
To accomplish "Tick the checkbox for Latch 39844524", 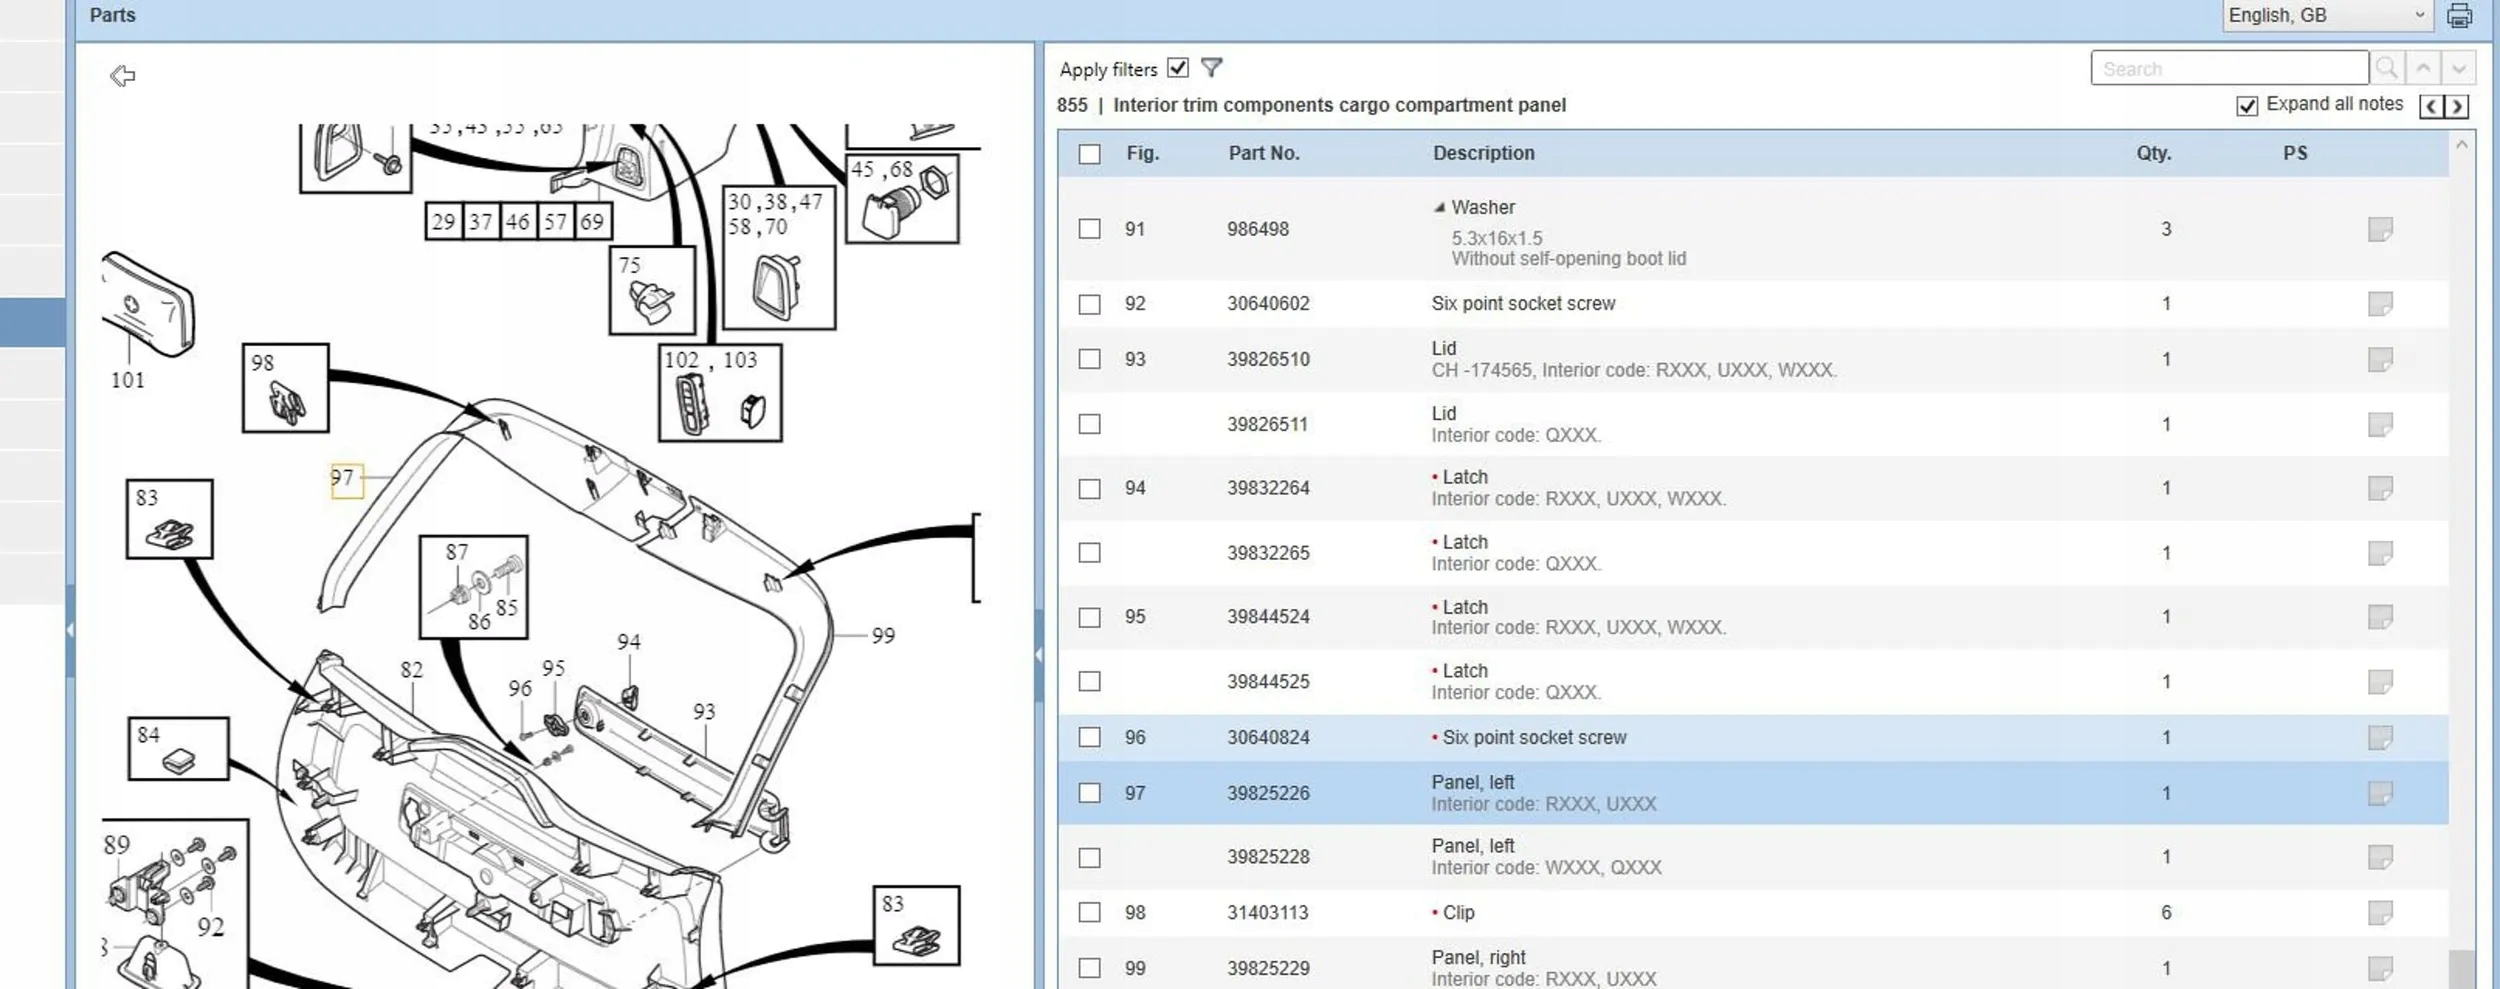I will click(1090, 617).
